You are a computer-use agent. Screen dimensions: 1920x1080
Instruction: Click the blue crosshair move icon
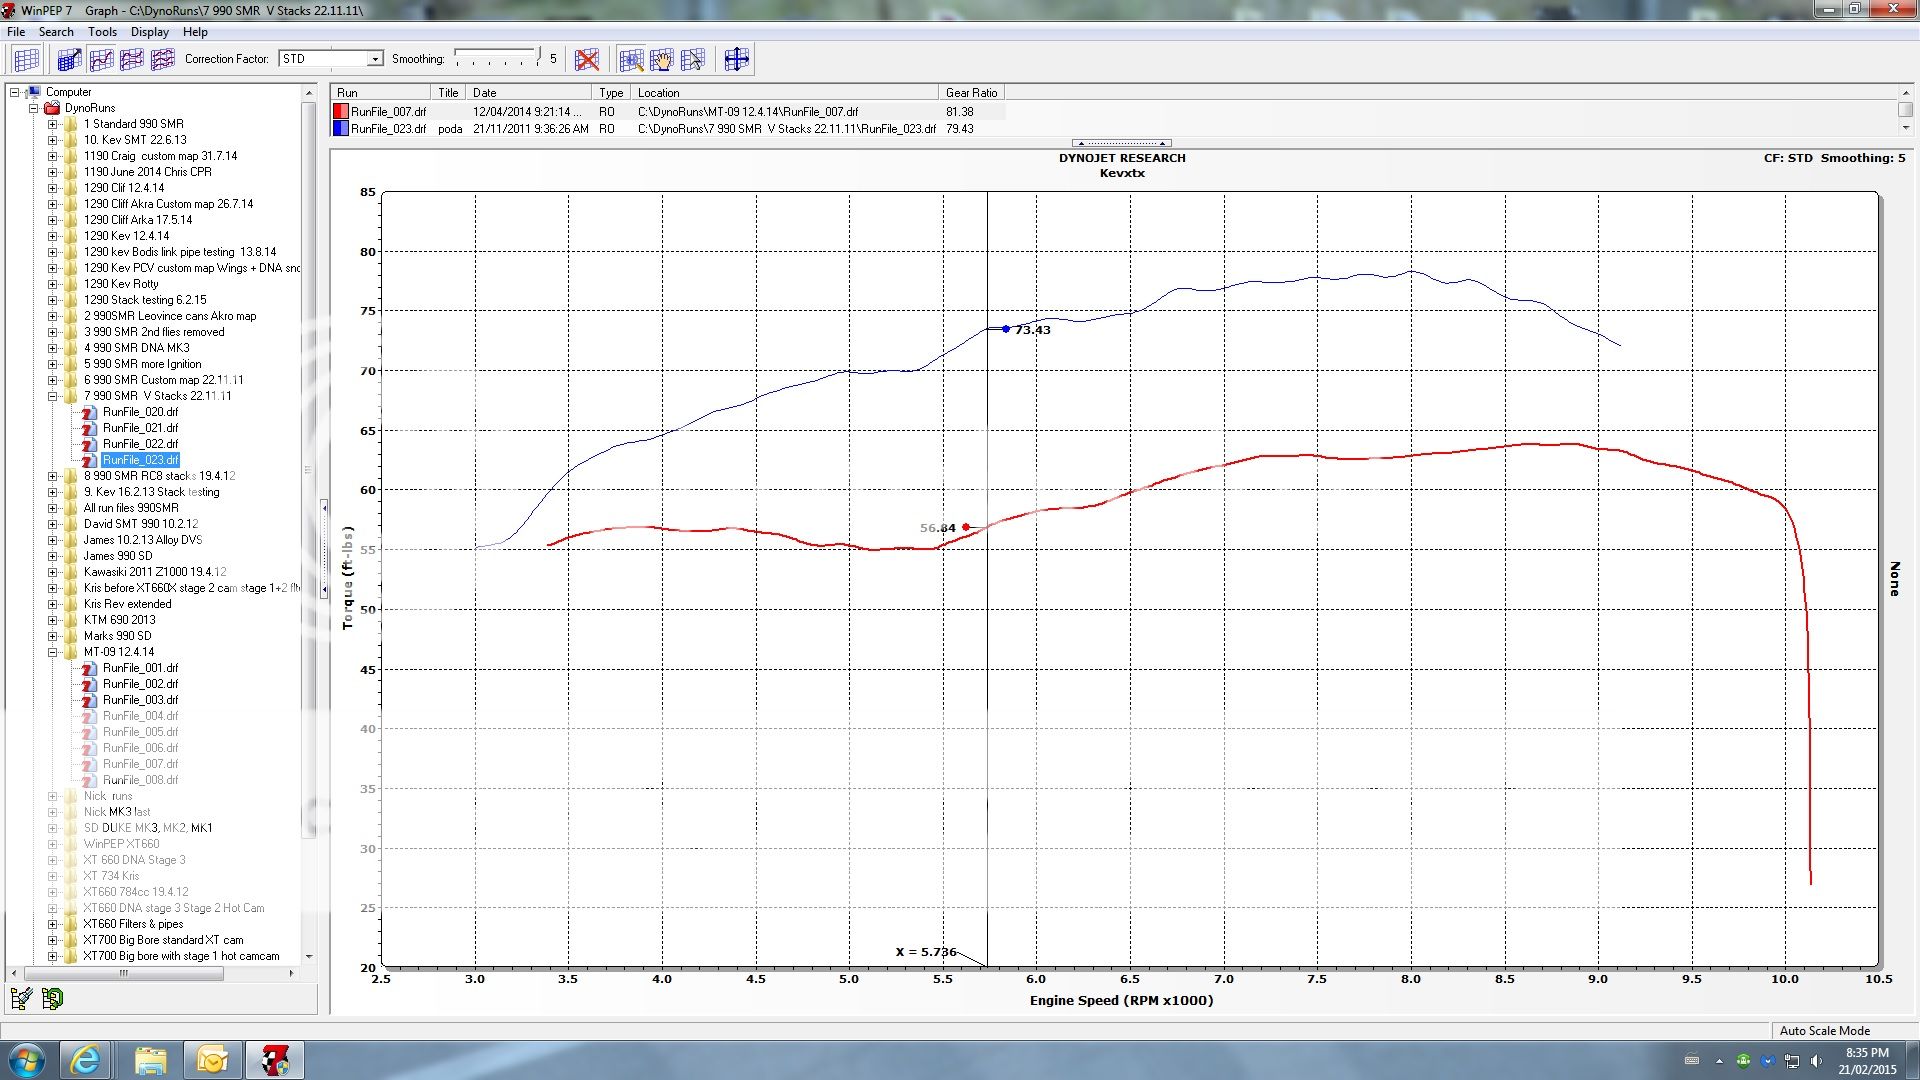pos(736,60)
